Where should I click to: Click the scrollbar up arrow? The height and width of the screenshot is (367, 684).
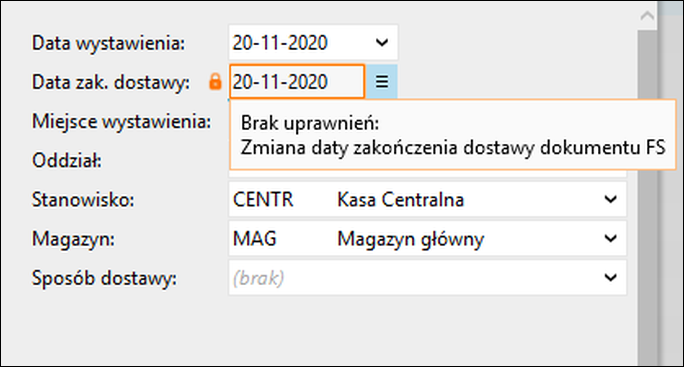647,17
